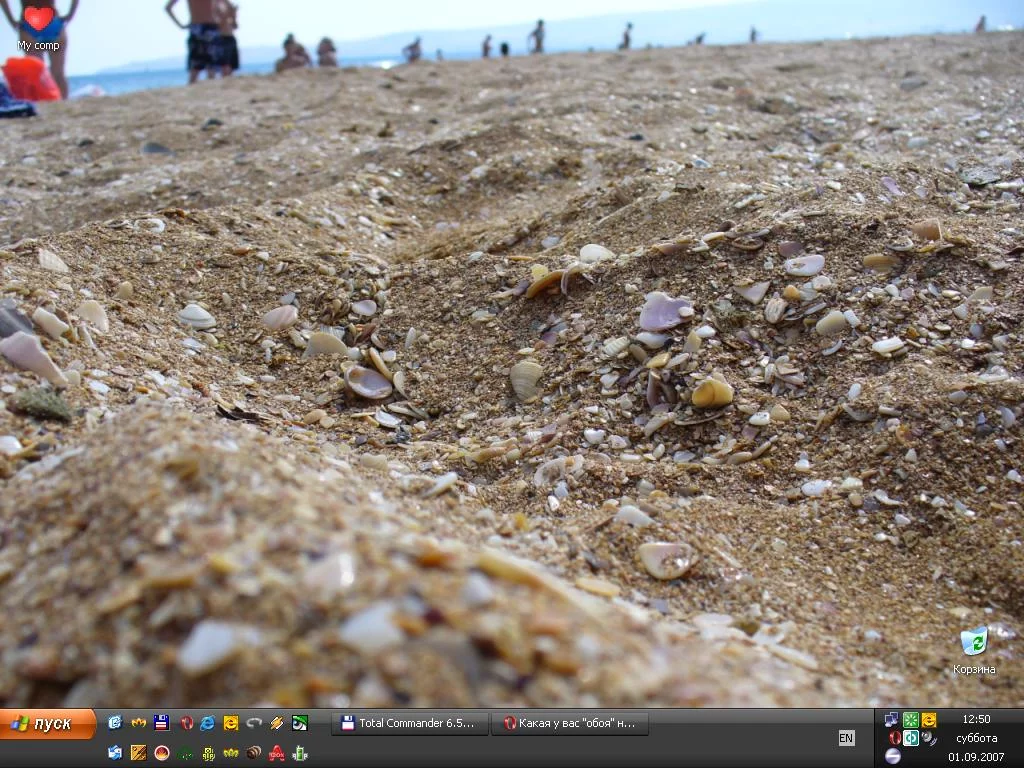Launch green eye image viewer quick launch icon

pyautogui.click(x=300, y=722)
